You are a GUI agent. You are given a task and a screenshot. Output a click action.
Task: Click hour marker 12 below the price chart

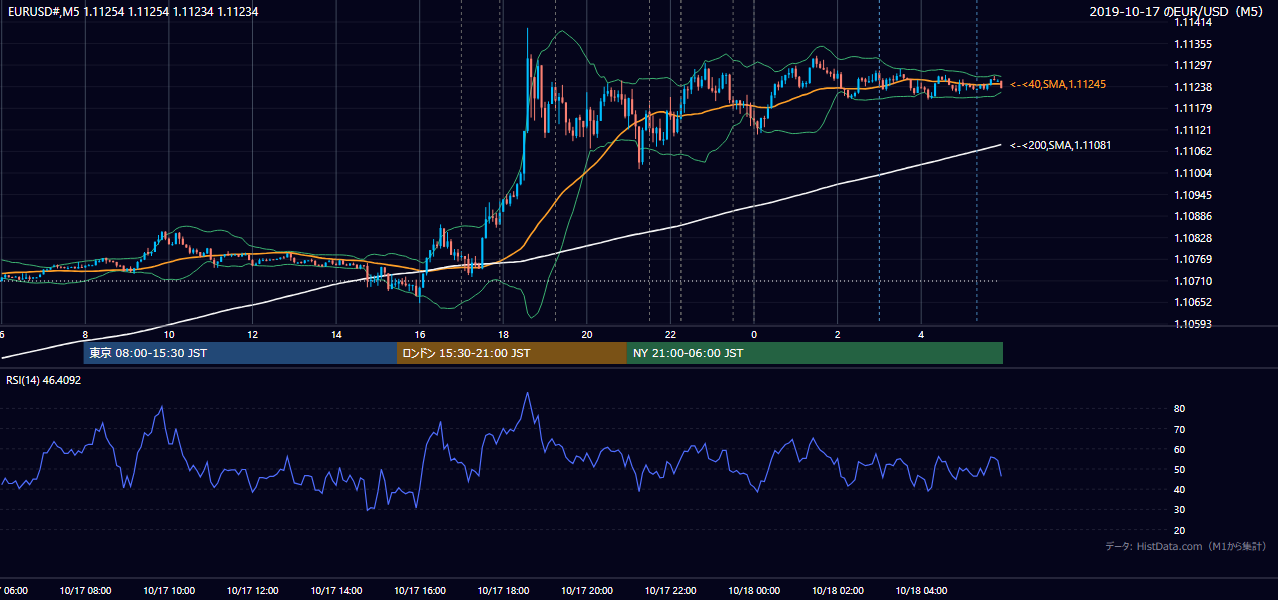coord(252,334)
